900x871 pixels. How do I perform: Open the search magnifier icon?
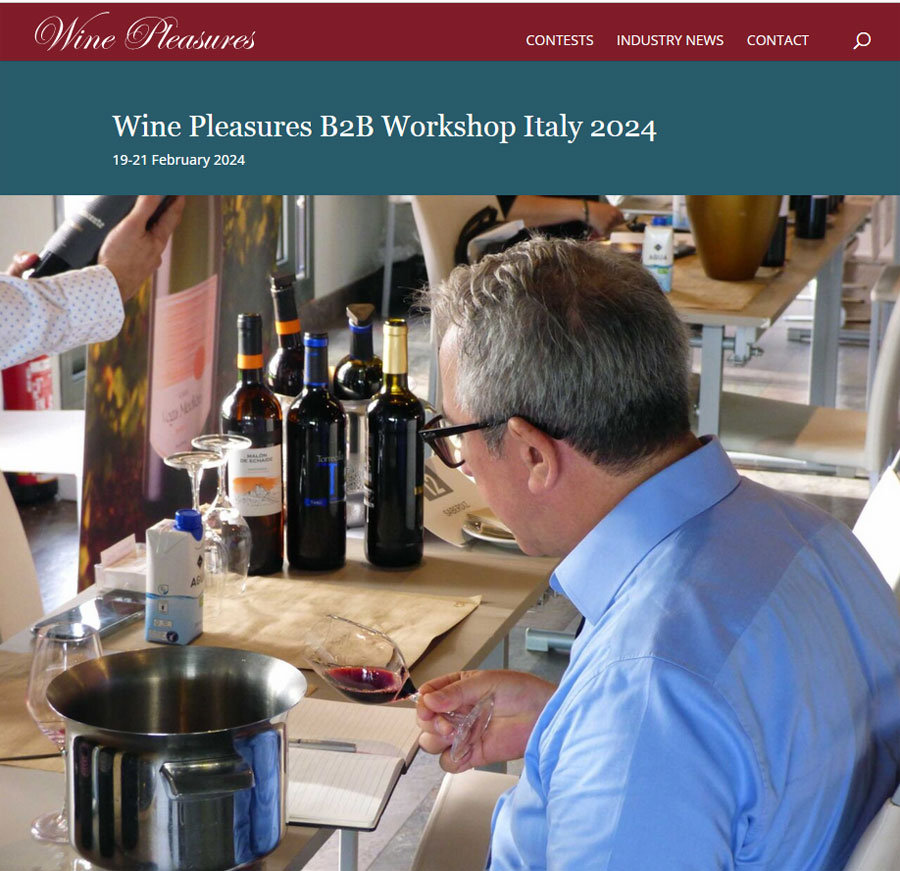tap(862, 40)
